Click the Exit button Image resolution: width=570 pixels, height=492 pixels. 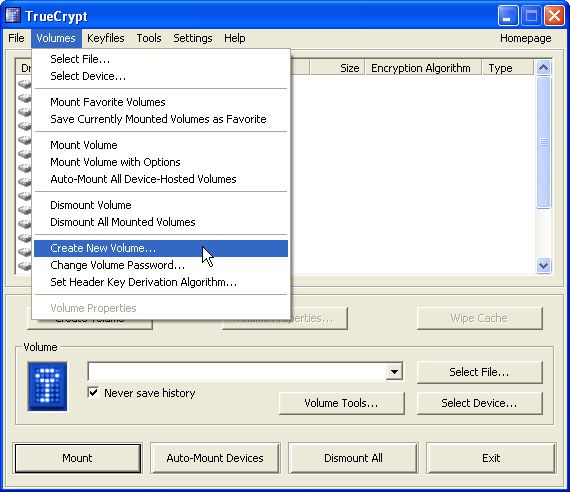[x=491, y=458]
